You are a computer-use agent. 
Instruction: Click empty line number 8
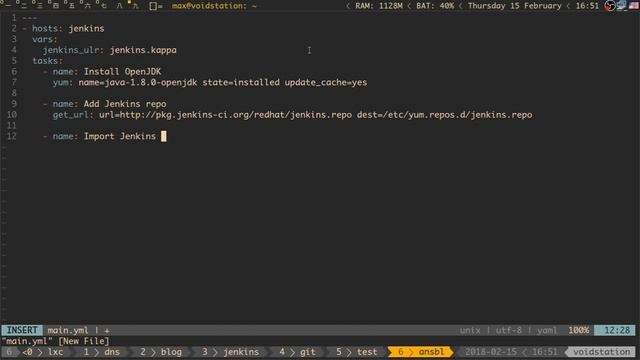click(14, 93)
